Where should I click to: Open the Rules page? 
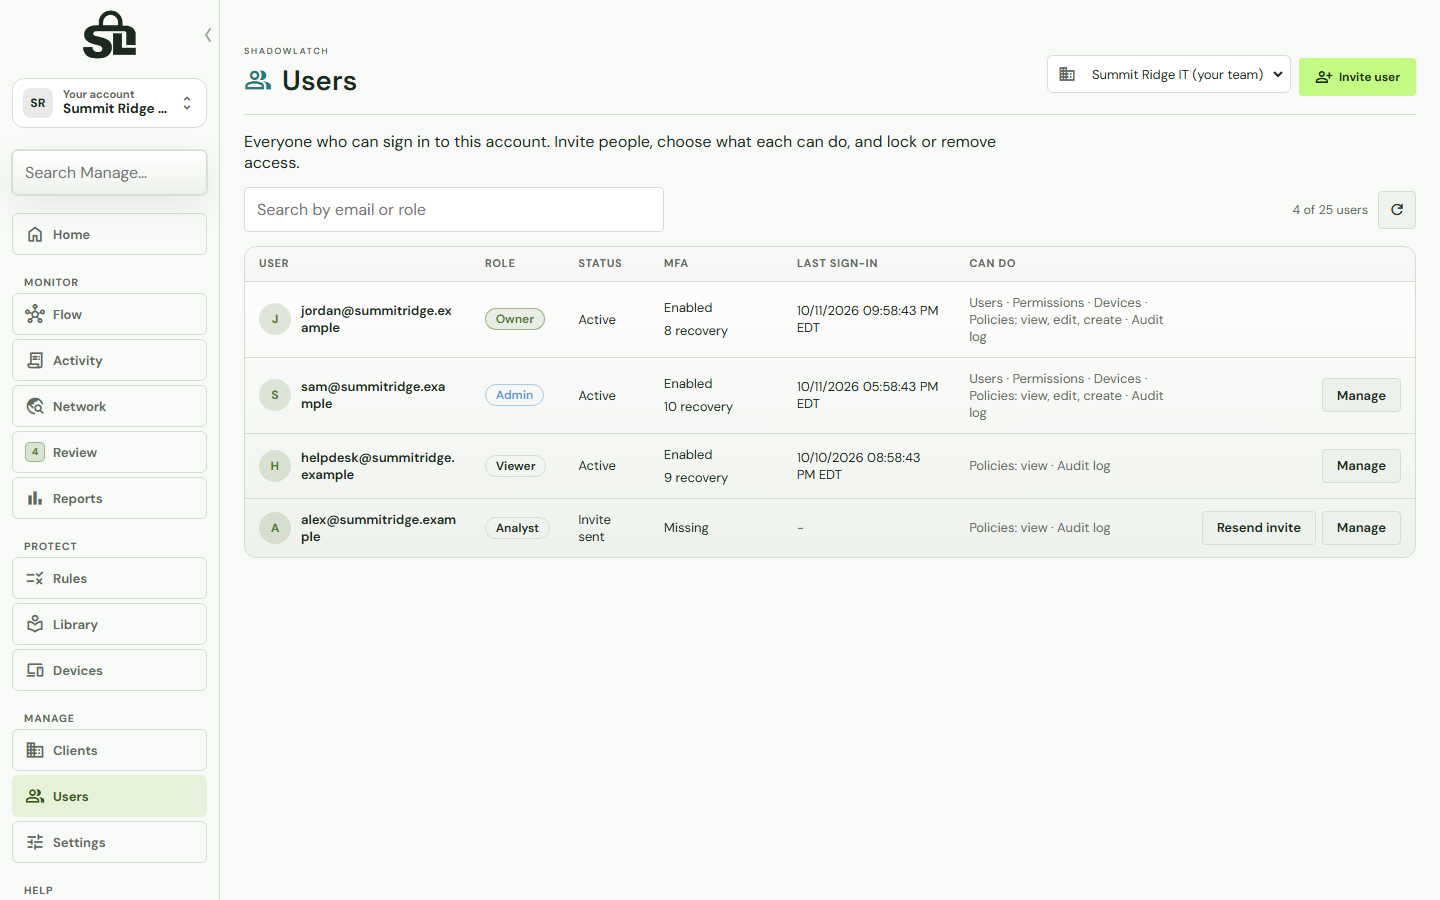point(109,578)
